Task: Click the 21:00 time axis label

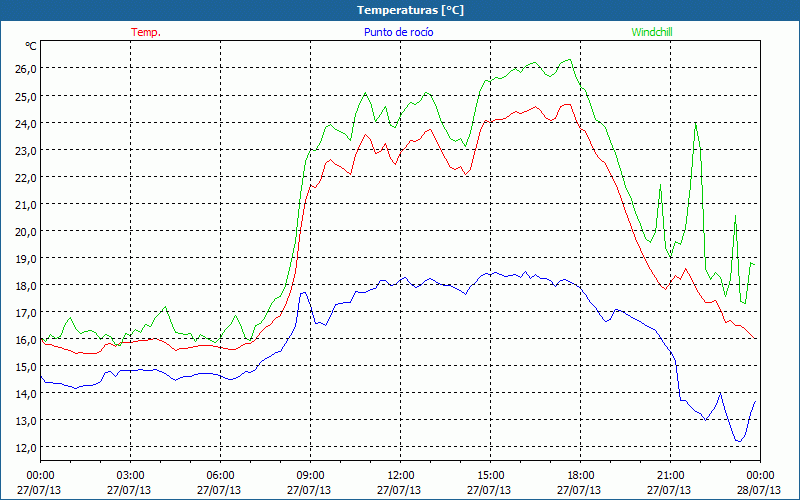Action: [670, 476]
